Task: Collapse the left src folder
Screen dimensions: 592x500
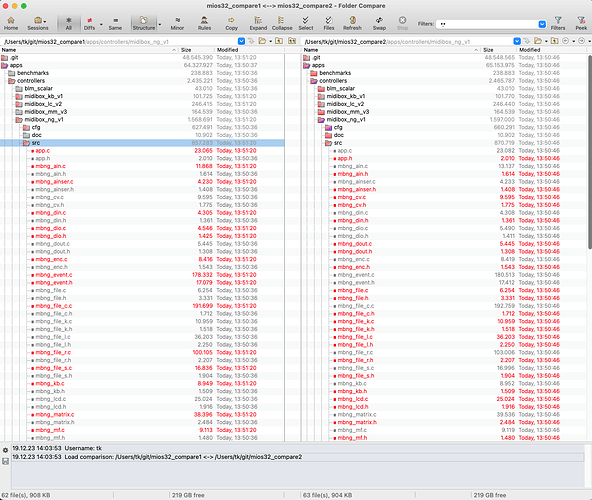Action: pyautogui.click(x=26, y=143)
